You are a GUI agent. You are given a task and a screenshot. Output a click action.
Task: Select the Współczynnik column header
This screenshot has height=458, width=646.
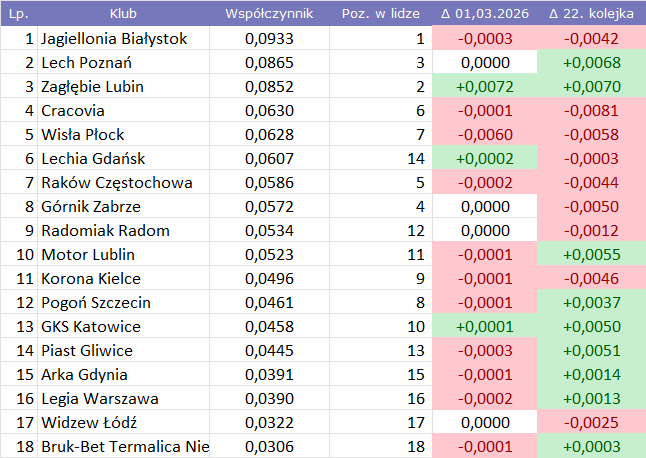[x=269, y=14]
